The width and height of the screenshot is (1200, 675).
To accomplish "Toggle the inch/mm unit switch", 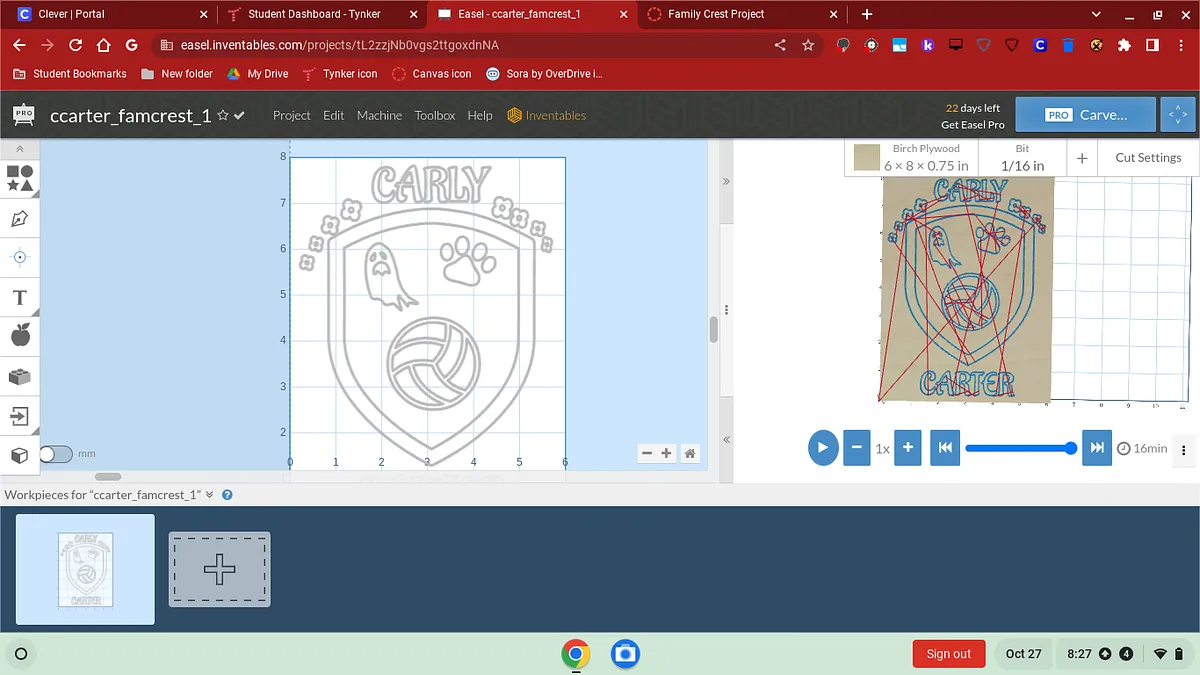I will tap(56, 454).
